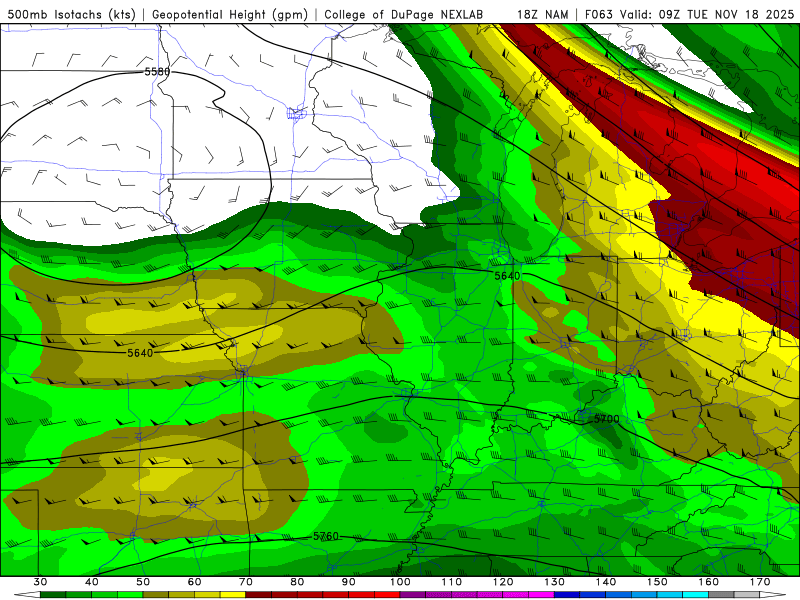Click the "18Z NAM" model run label
The width and height of the screenshot is (800, 600).
542,15
